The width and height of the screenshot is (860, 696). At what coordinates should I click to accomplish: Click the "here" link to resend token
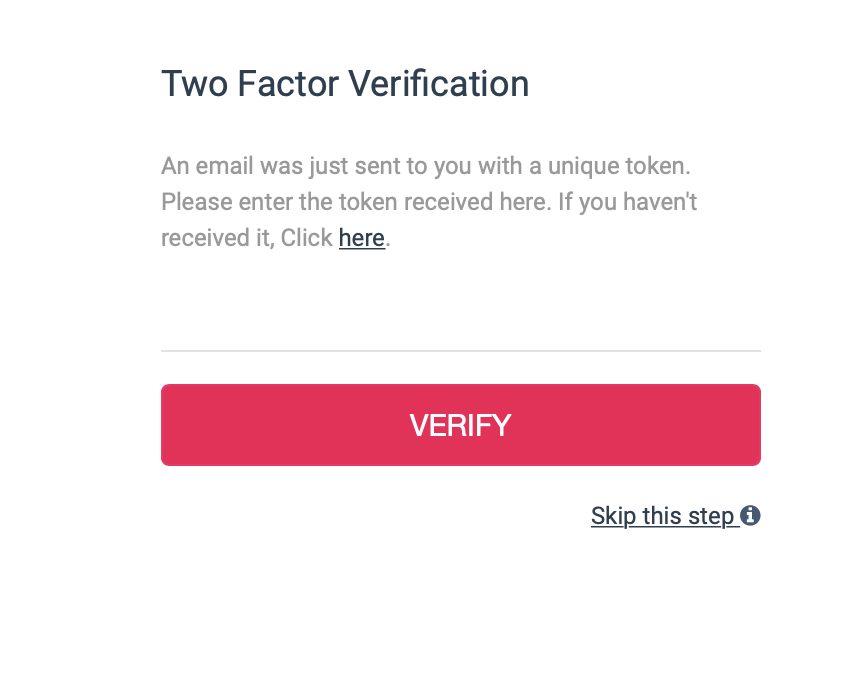[x=362, y=238]
